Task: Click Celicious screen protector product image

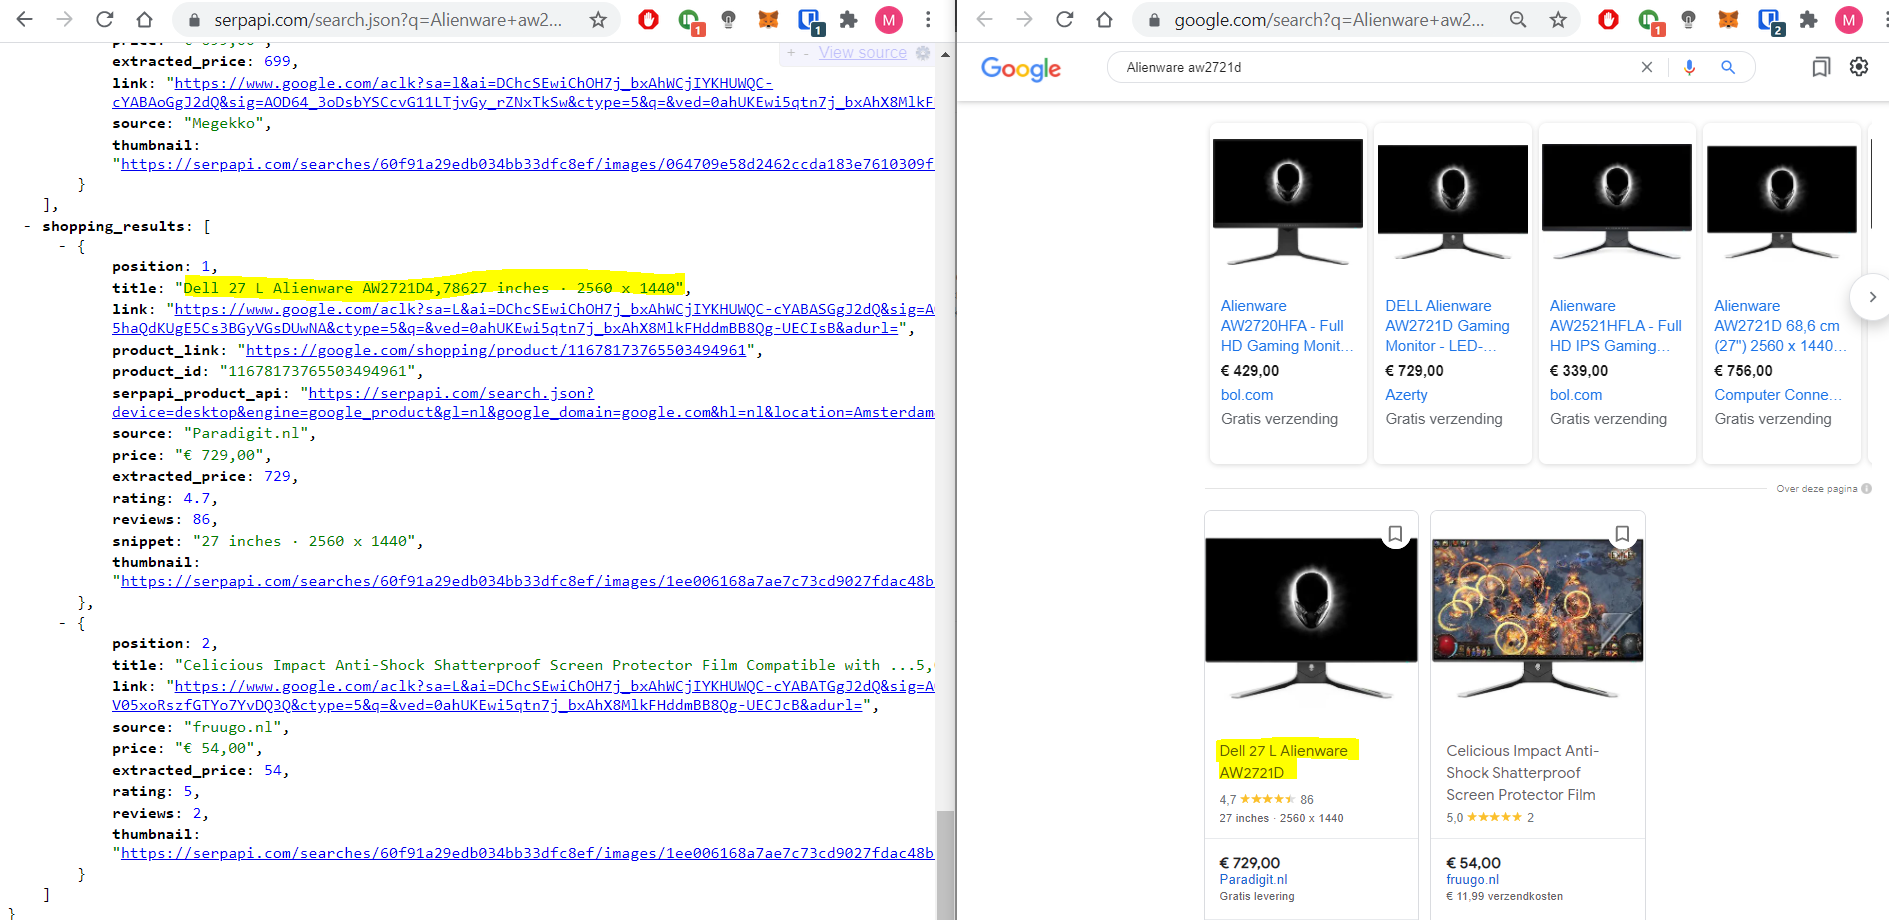Action: (1538, 618)
